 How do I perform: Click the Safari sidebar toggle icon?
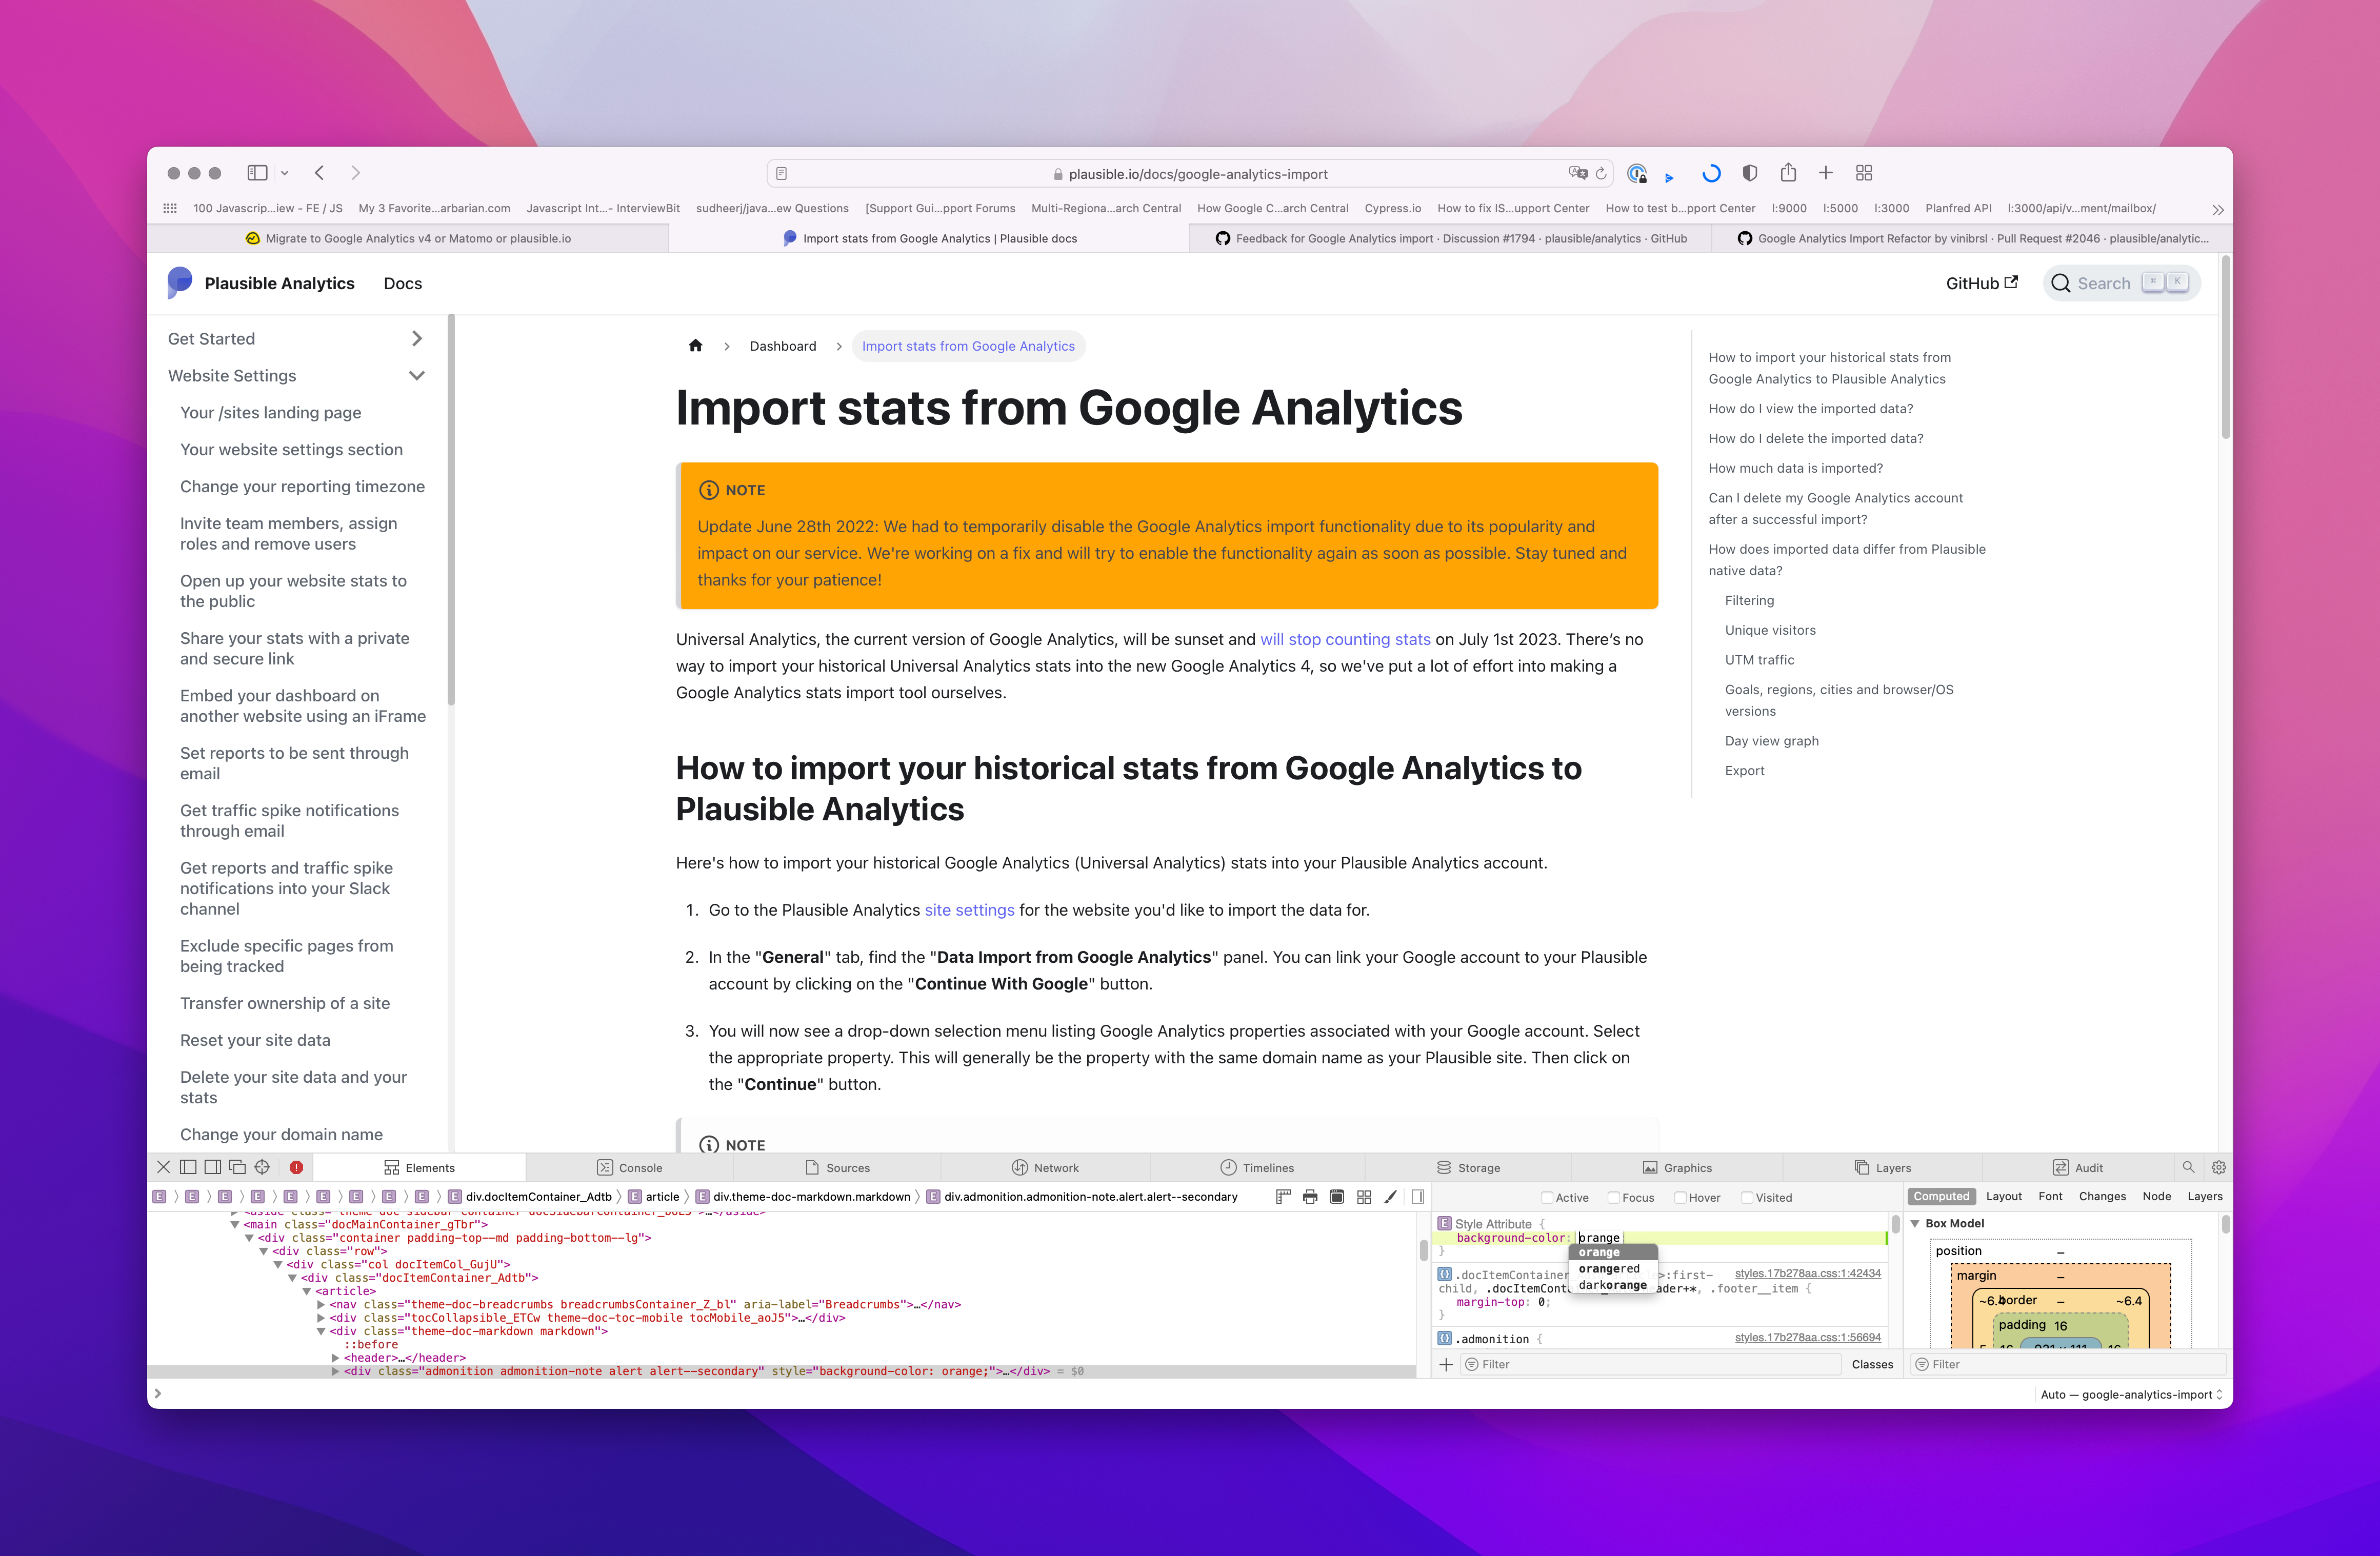point(257,173)
